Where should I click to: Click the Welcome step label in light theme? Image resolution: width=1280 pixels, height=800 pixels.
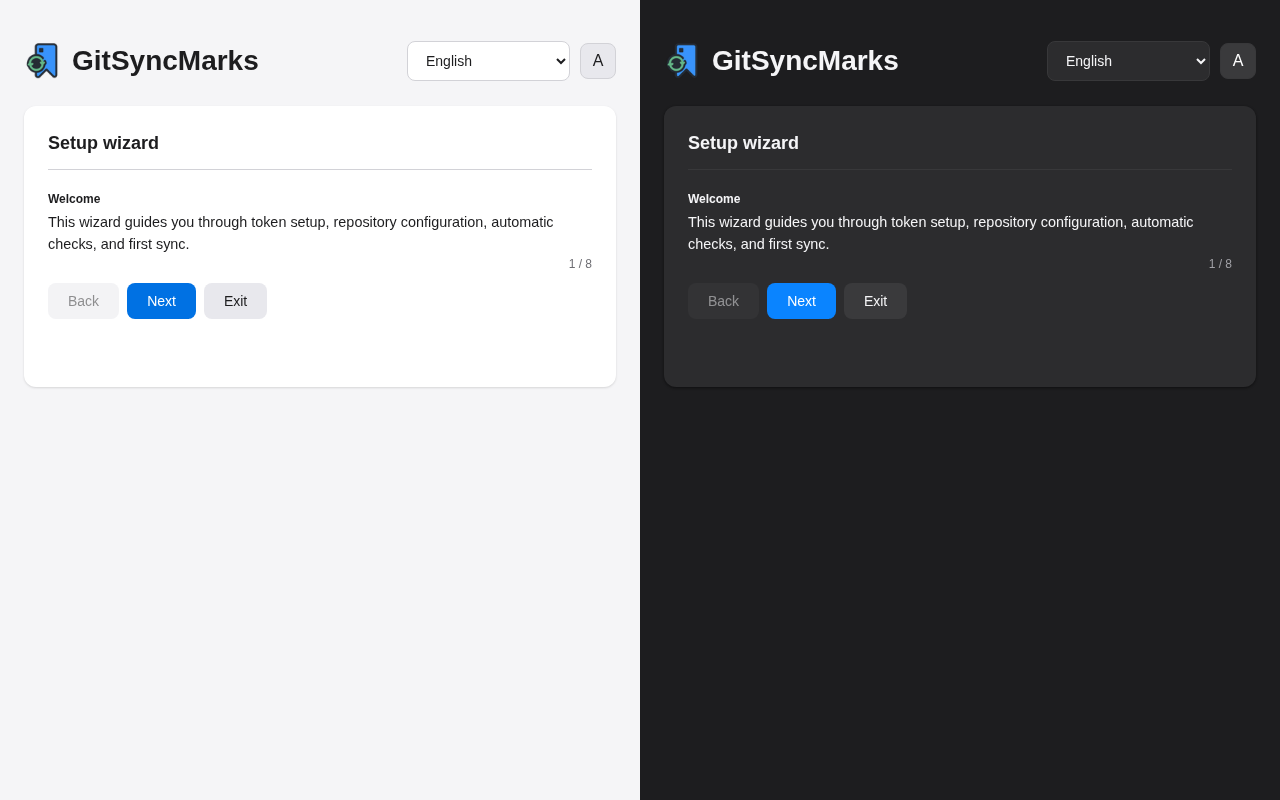click(x=74, y=199)
